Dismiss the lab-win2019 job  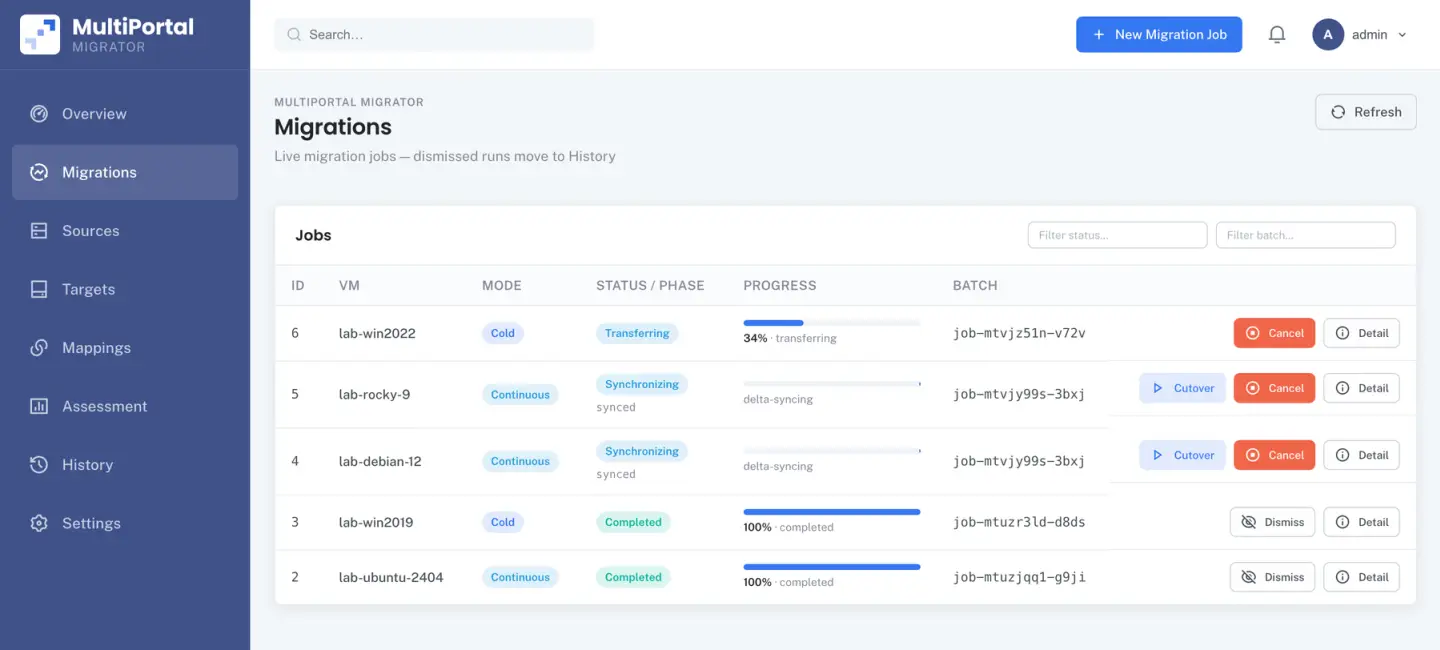click(1272, 522)
